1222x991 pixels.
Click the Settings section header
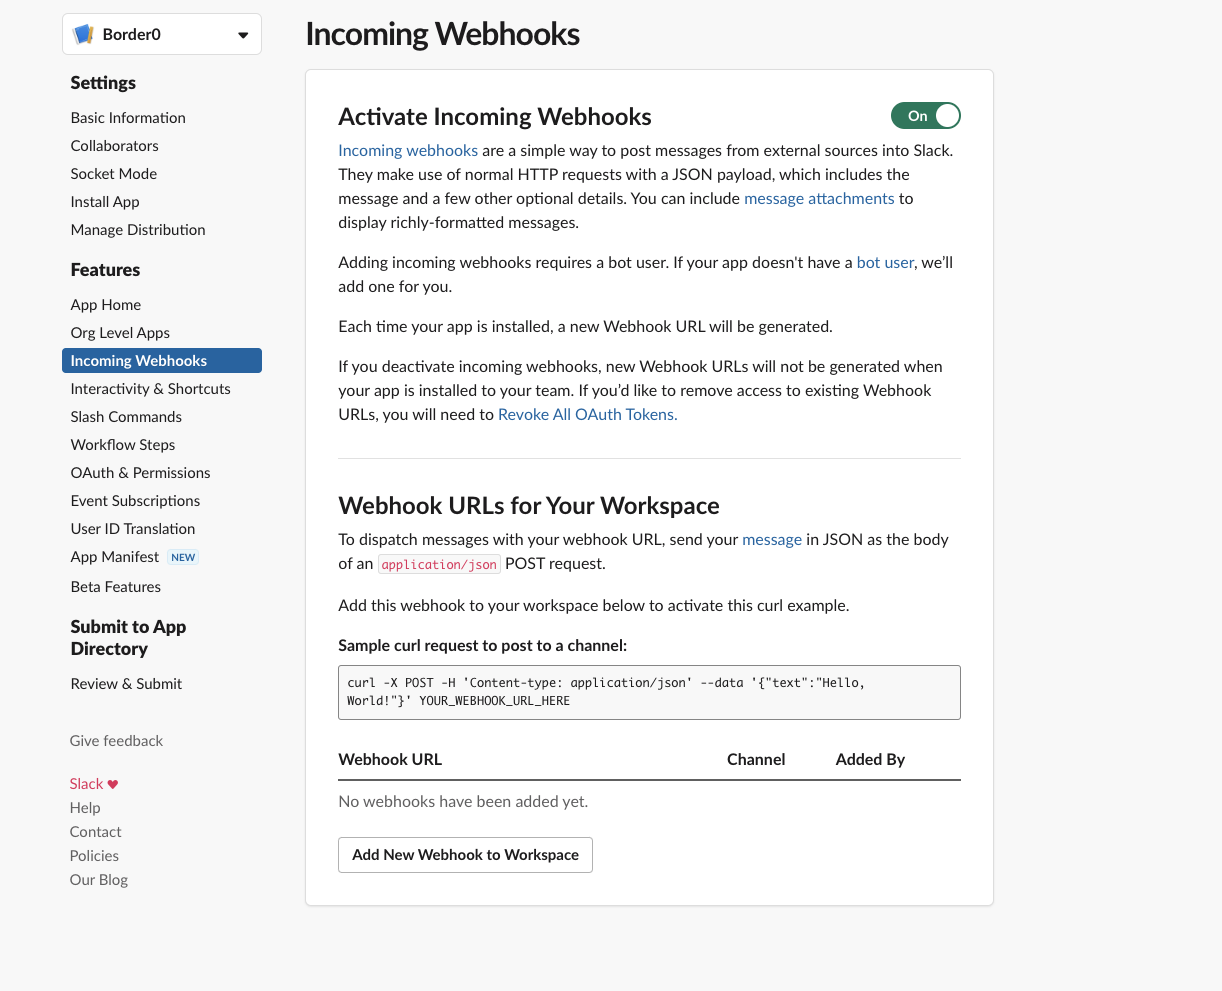point(103,83)
